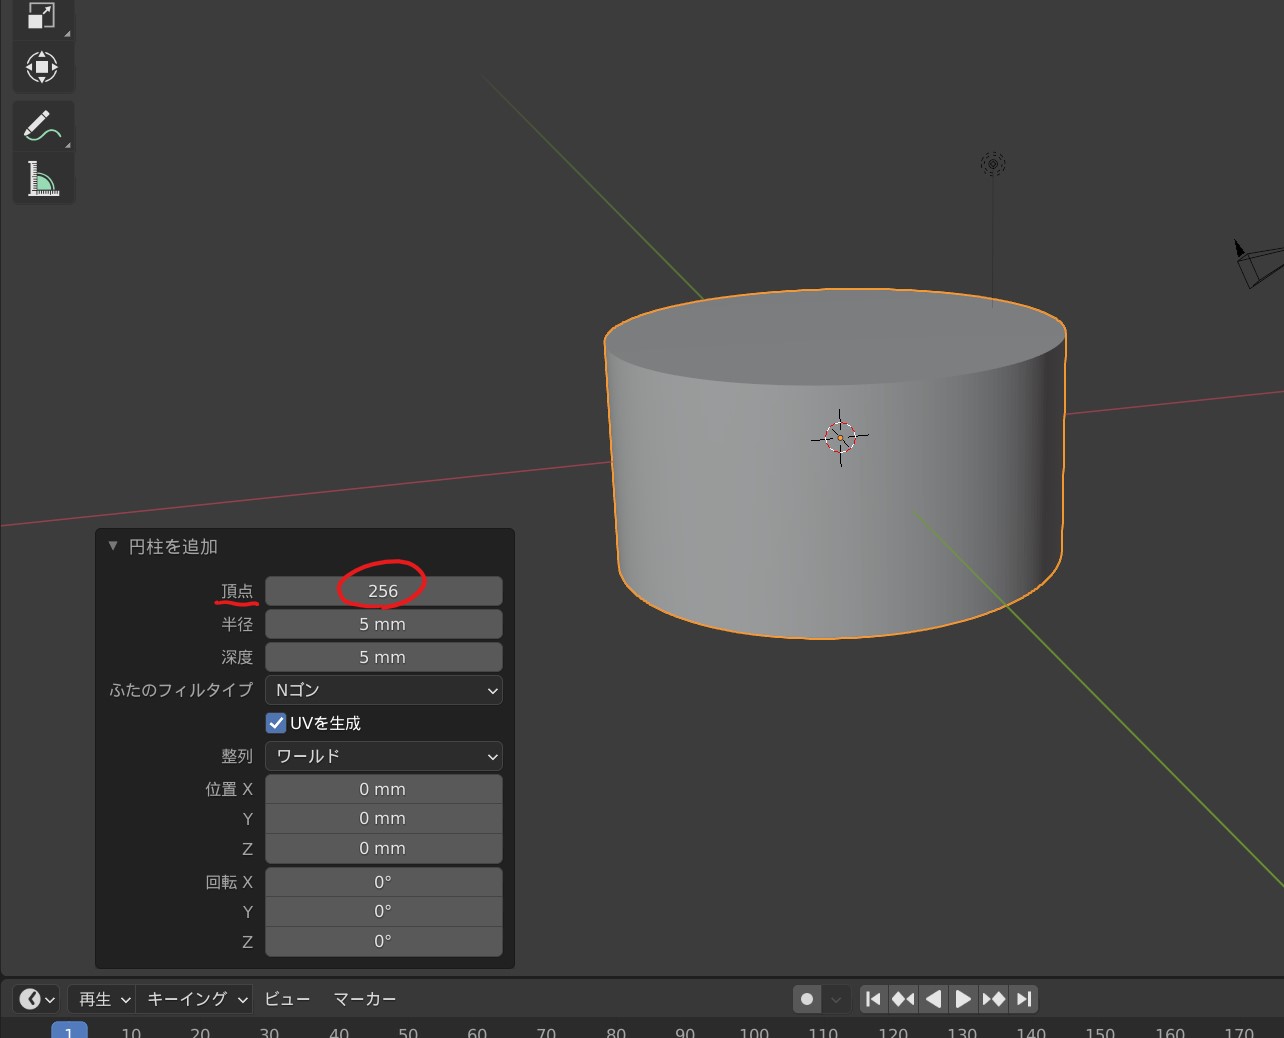Click the Transform tool icon
This screenshot has height=1038, width=1284.
pyautogui.click(x=42, y=68)
